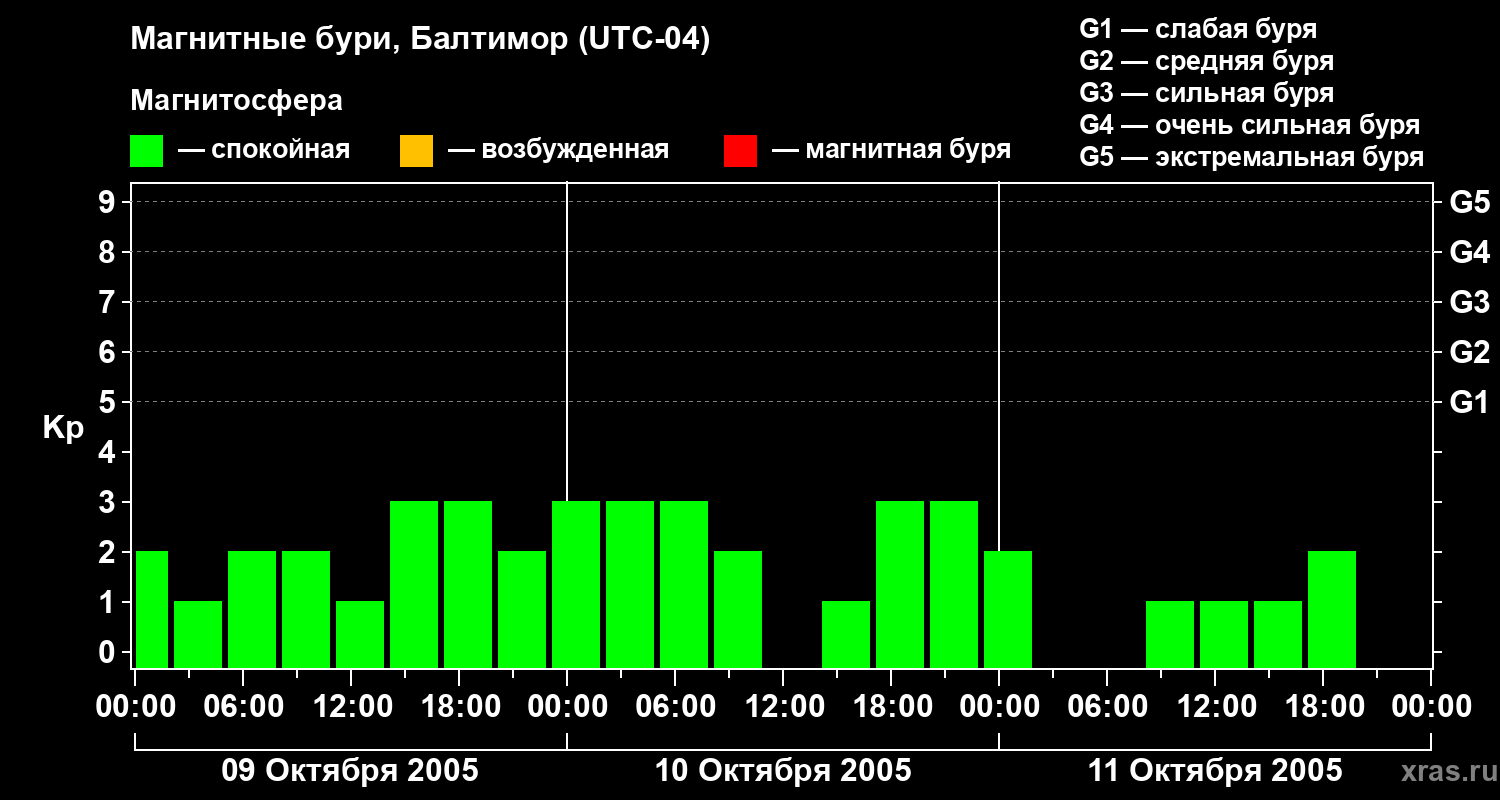This screenshot has width=1500, height=800.
Task: Click the G4 mark on the right axis
Action: pos(1470,252)
